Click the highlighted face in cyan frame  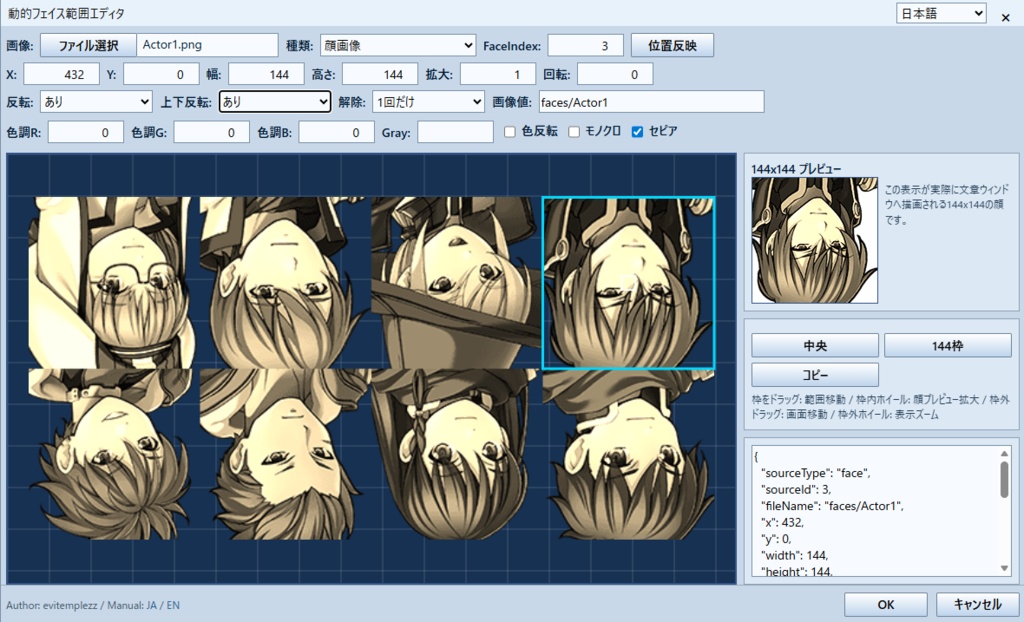[x=628, y=283]
